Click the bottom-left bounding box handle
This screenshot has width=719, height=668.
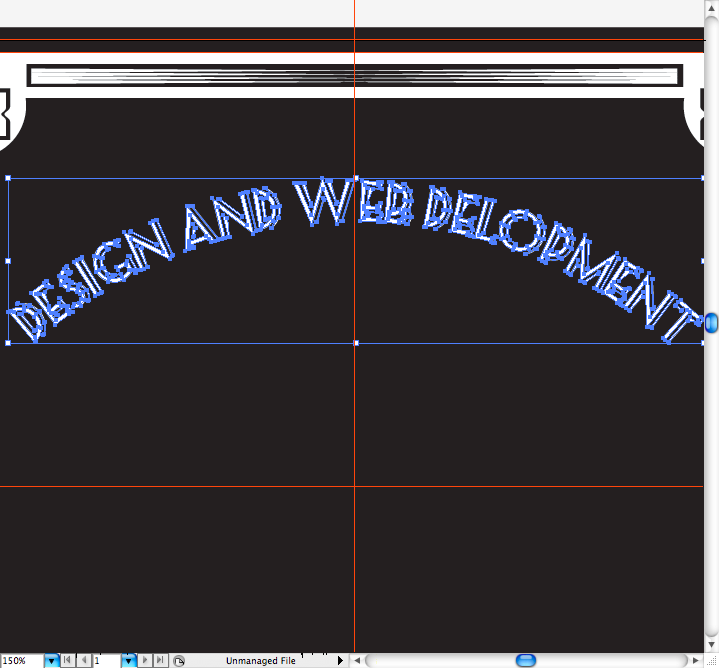pos(8,343)
